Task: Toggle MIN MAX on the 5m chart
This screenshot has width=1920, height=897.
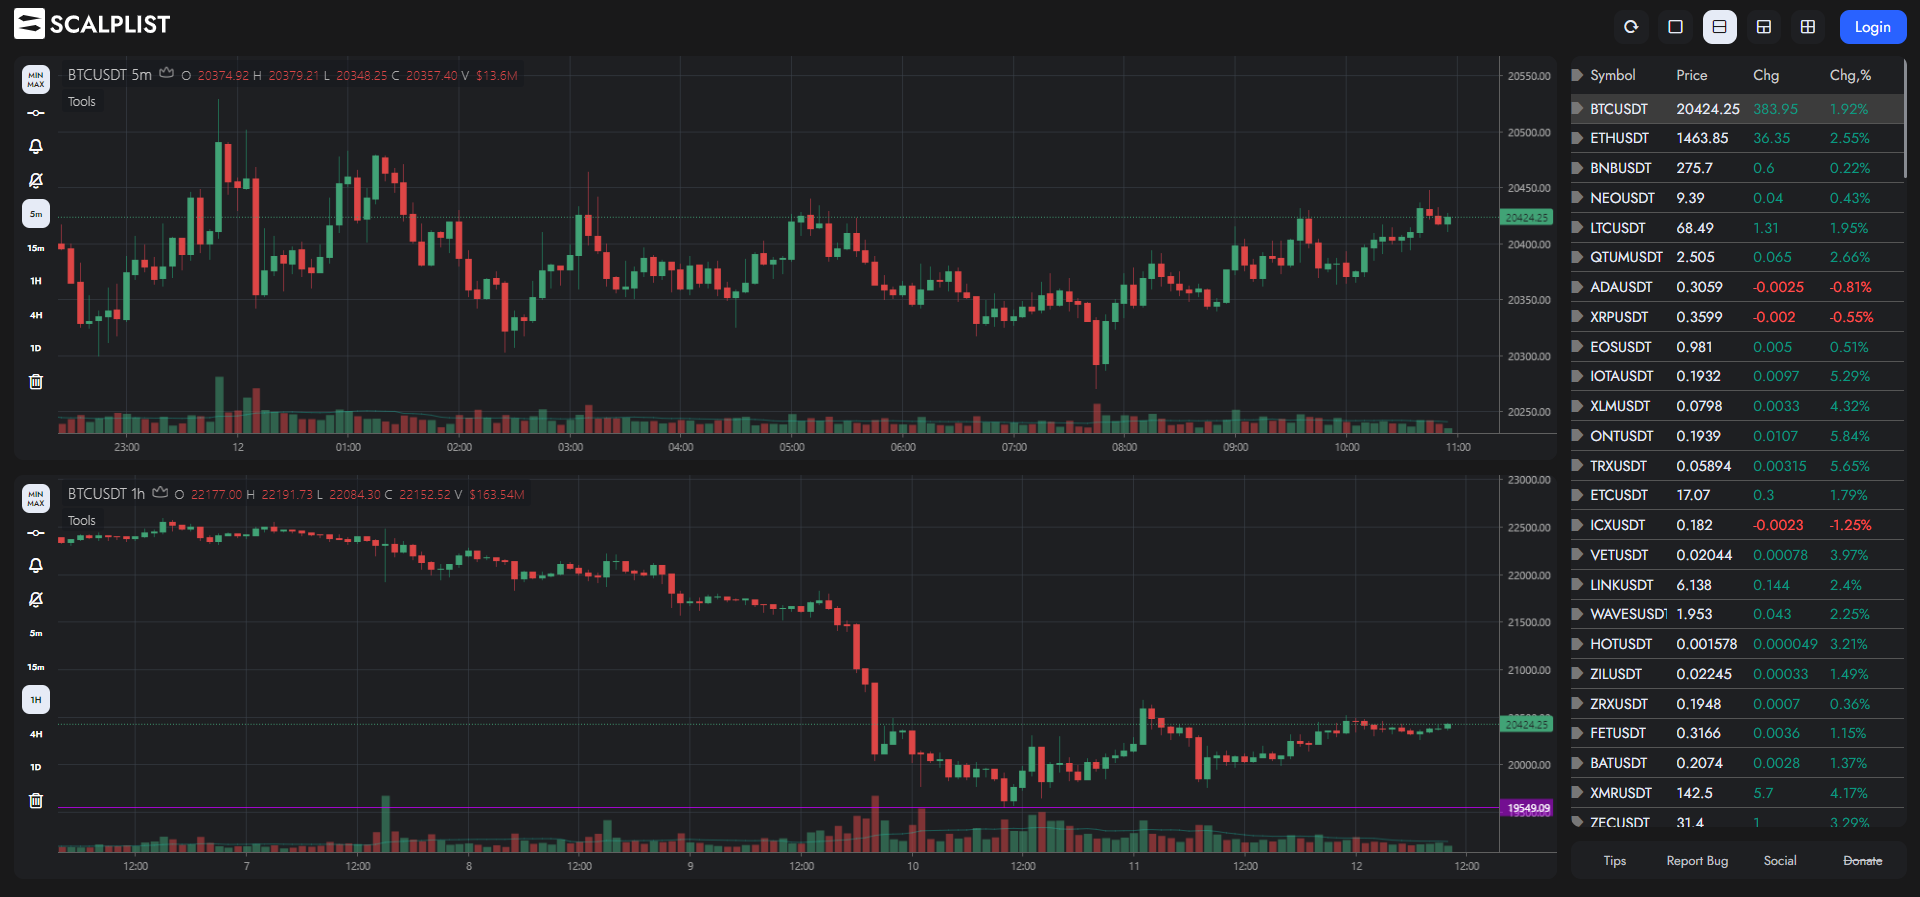Action: [x=36, y=80]
